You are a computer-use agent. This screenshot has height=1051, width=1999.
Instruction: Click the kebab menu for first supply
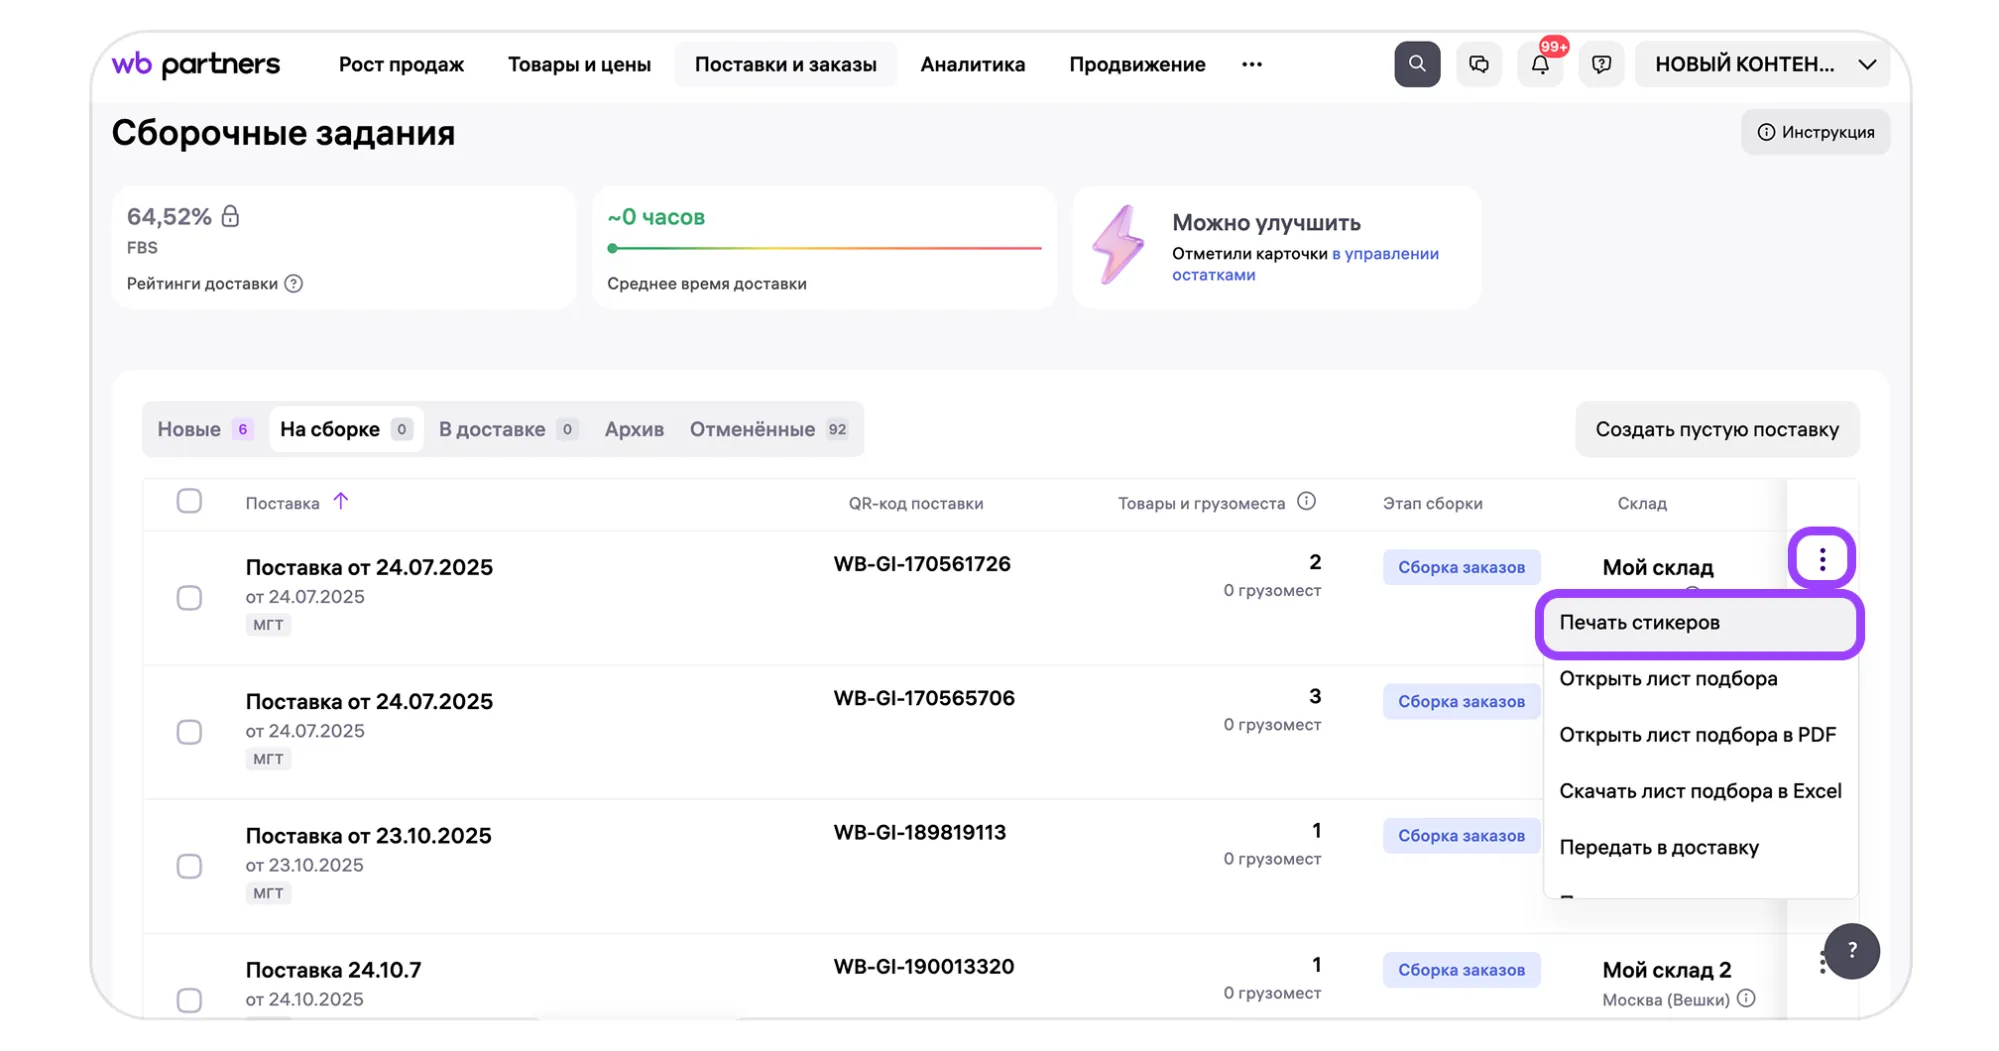point(1821,559)
